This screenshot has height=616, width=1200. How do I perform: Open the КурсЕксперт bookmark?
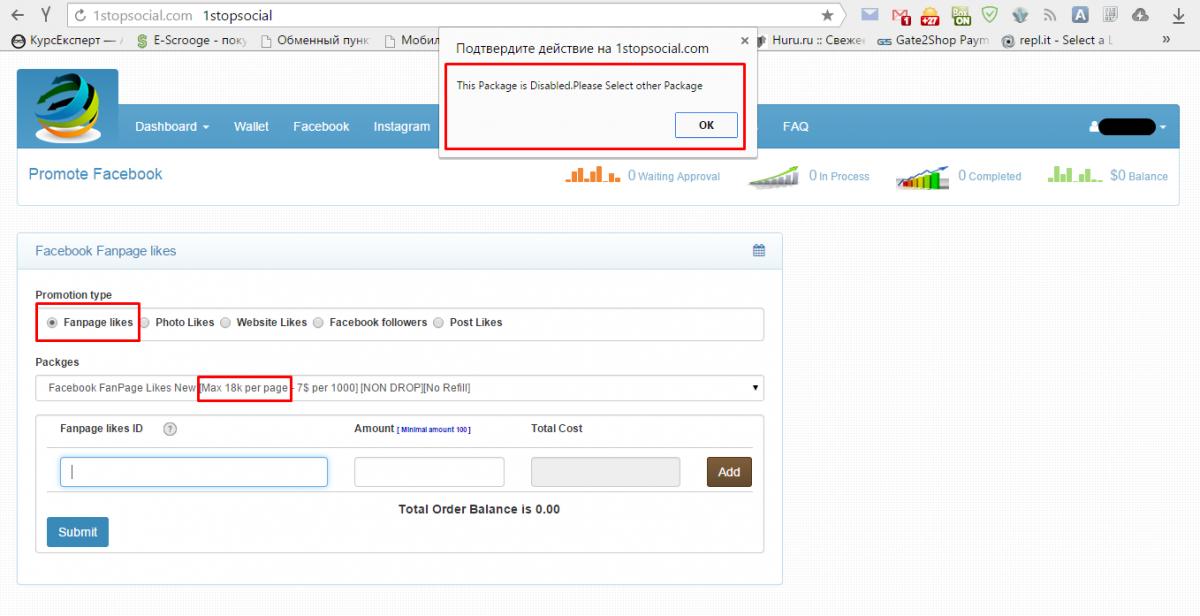pyautogui.click(x=66, y=41)
